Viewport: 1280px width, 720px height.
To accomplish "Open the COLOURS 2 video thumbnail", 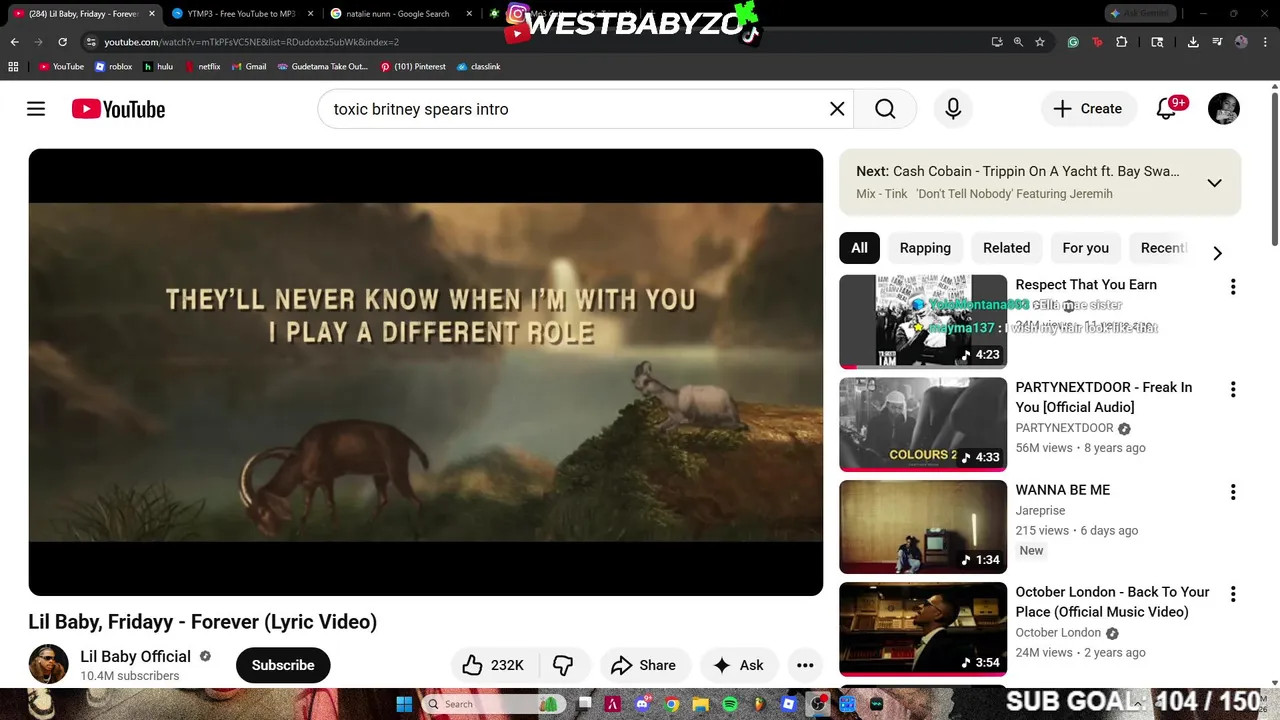I will (923, 424).
